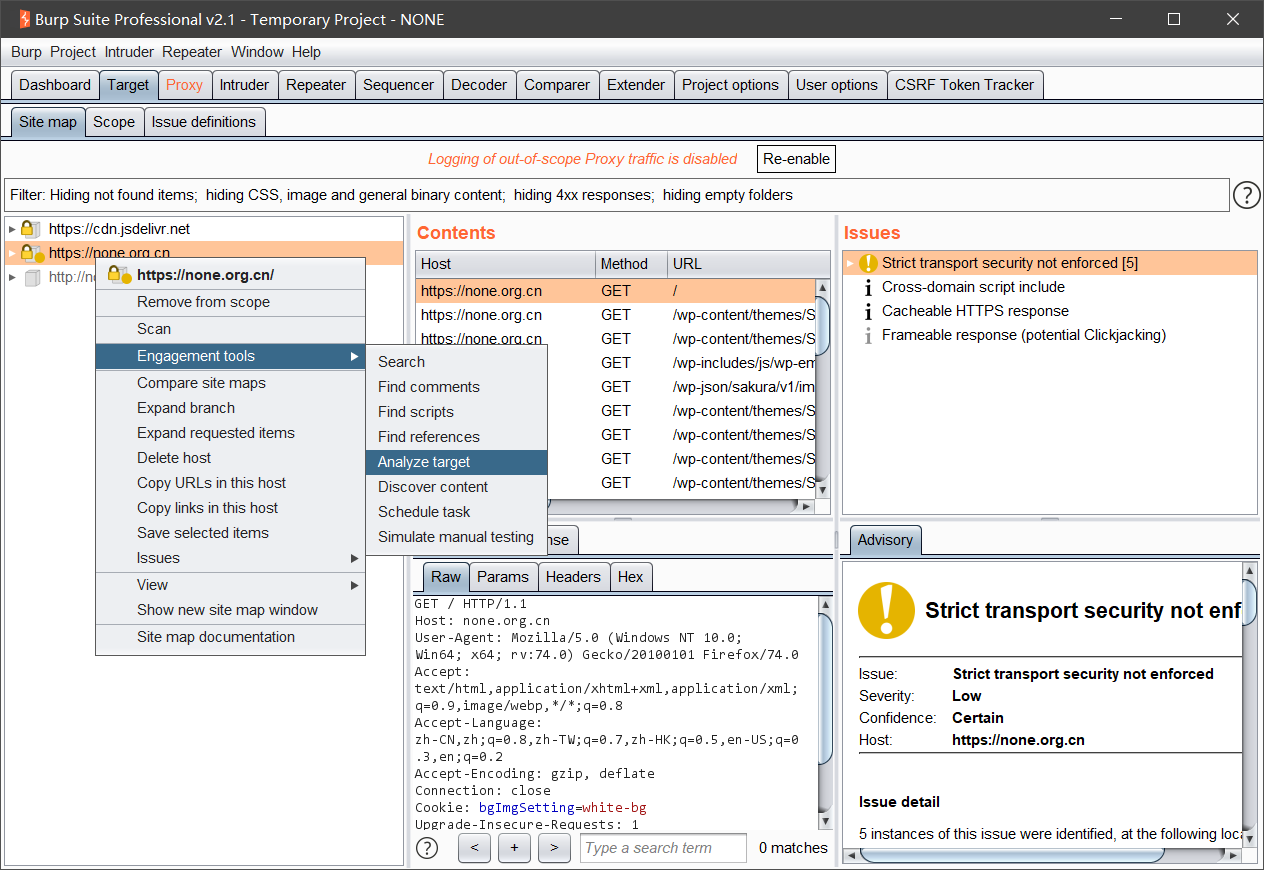Click the search help icon below request

pyautogui.click(x=427, y=848)
